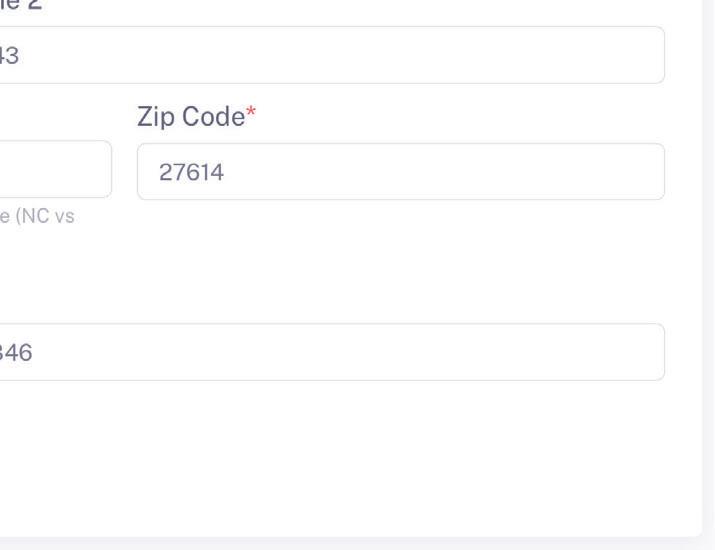Click the red required asterisk after Zip Code
Viewport: 715px width, 550px height.
tap(251, 112)
